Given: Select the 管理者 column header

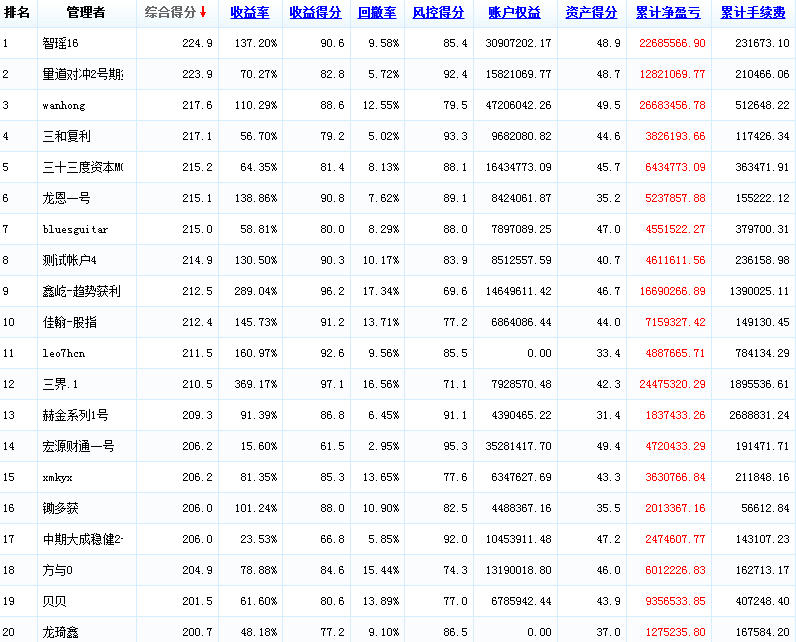Looking at the screenshot, I should point(85,13).
